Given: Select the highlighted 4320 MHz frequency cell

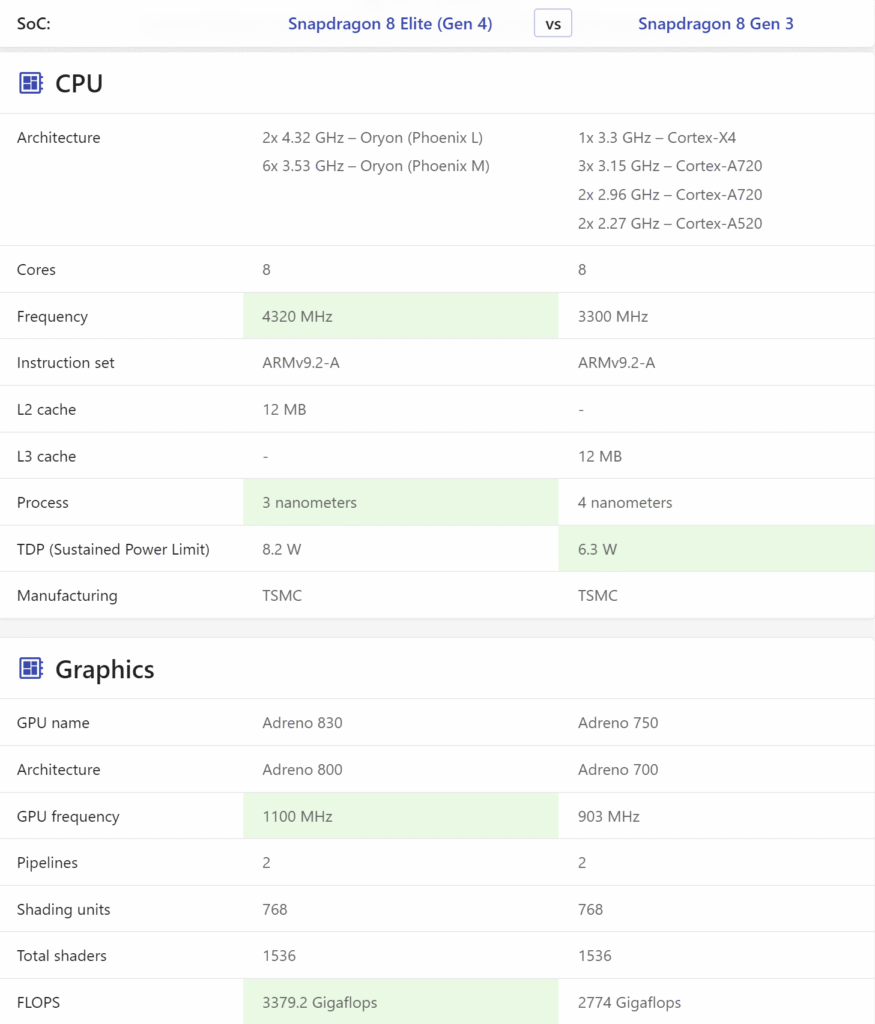Looking at the screenshot, I should coord(400,316).
